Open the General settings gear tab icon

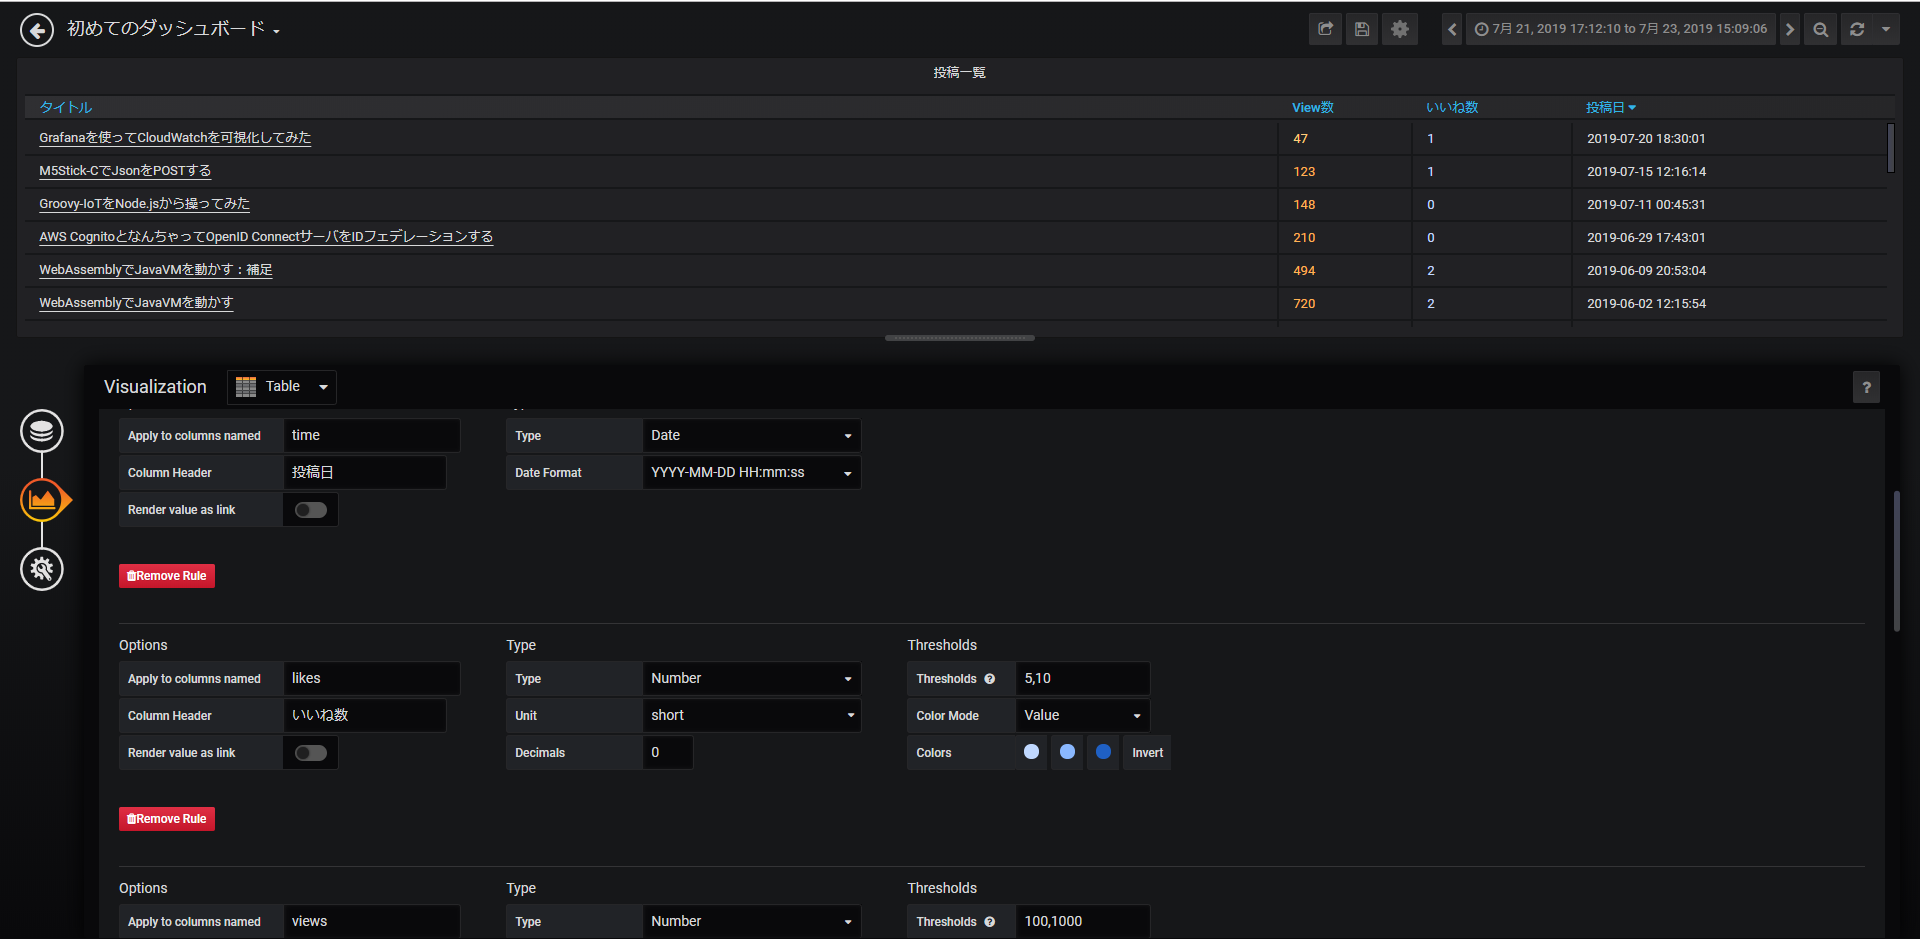tap(42, 569)
